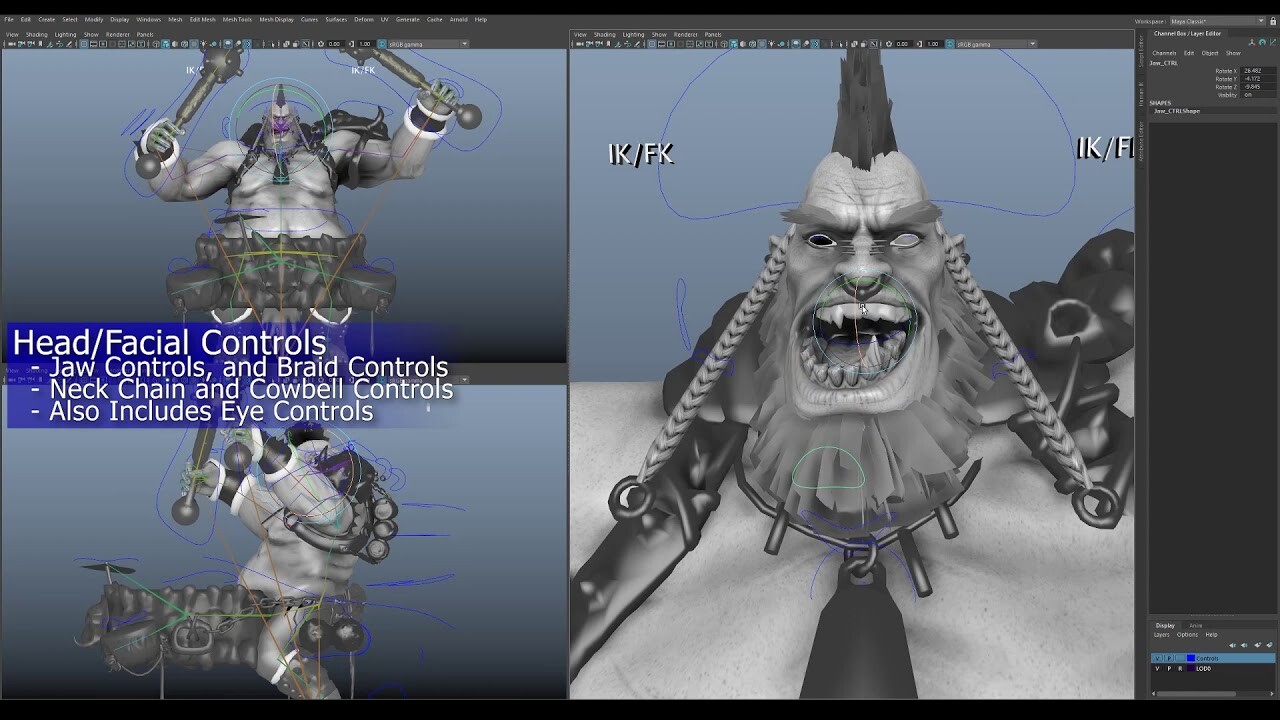Click the P playback toggle on Controls layer
1280x720 pixels.
pyautogui.click(x=1170, y=658)
